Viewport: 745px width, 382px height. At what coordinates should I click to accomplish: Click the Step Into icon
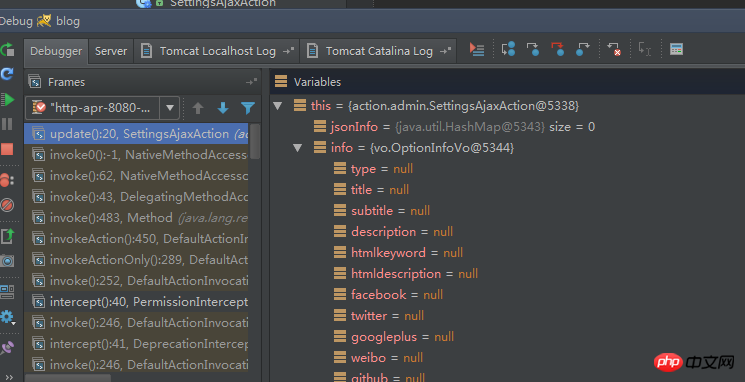[533, 48]
